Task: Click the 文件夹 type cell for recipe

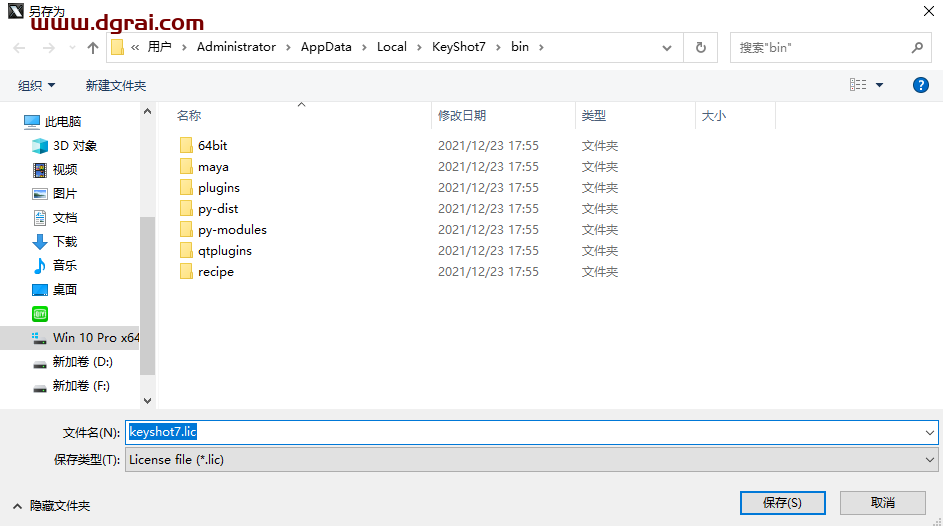Action: pos(600,272)
